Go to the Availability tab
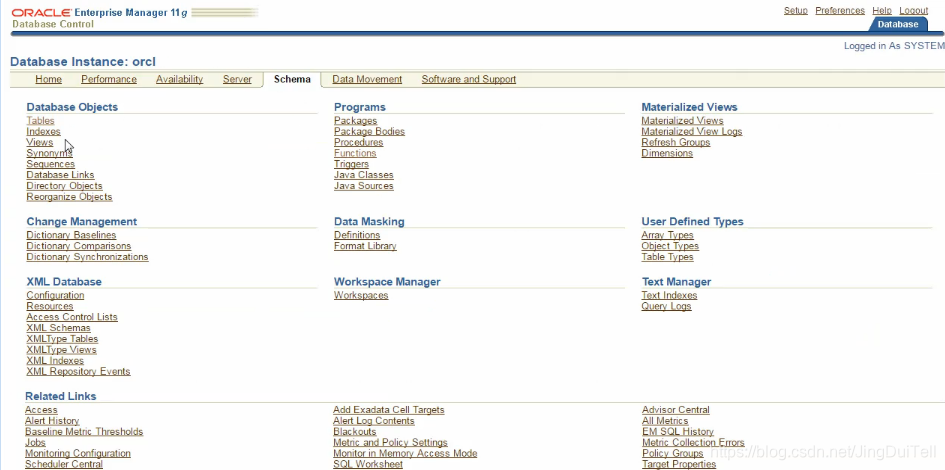The height and width of the screenshot is (470, 945). coord(179,79)
